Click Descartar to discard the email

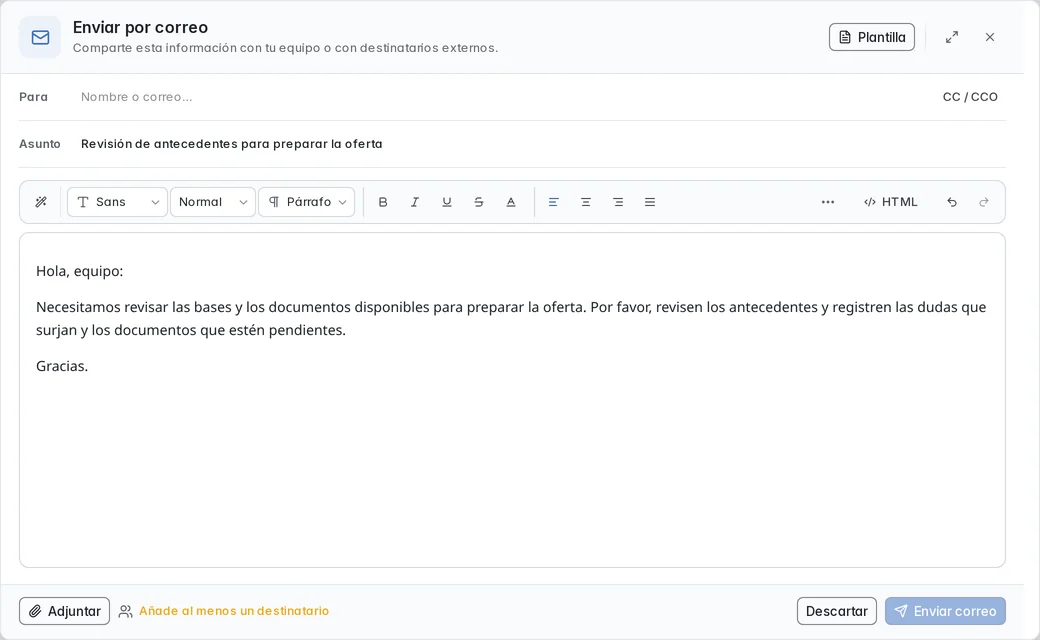pos(836,611)
